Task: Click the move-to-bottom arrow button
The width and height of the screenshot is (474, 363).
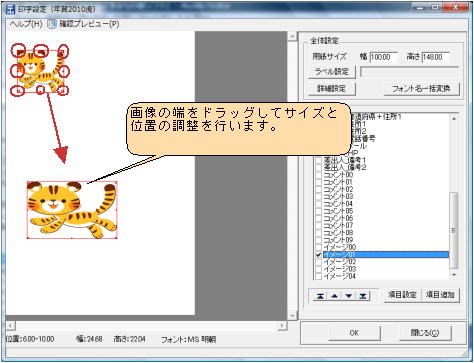Action: [363, 296]
